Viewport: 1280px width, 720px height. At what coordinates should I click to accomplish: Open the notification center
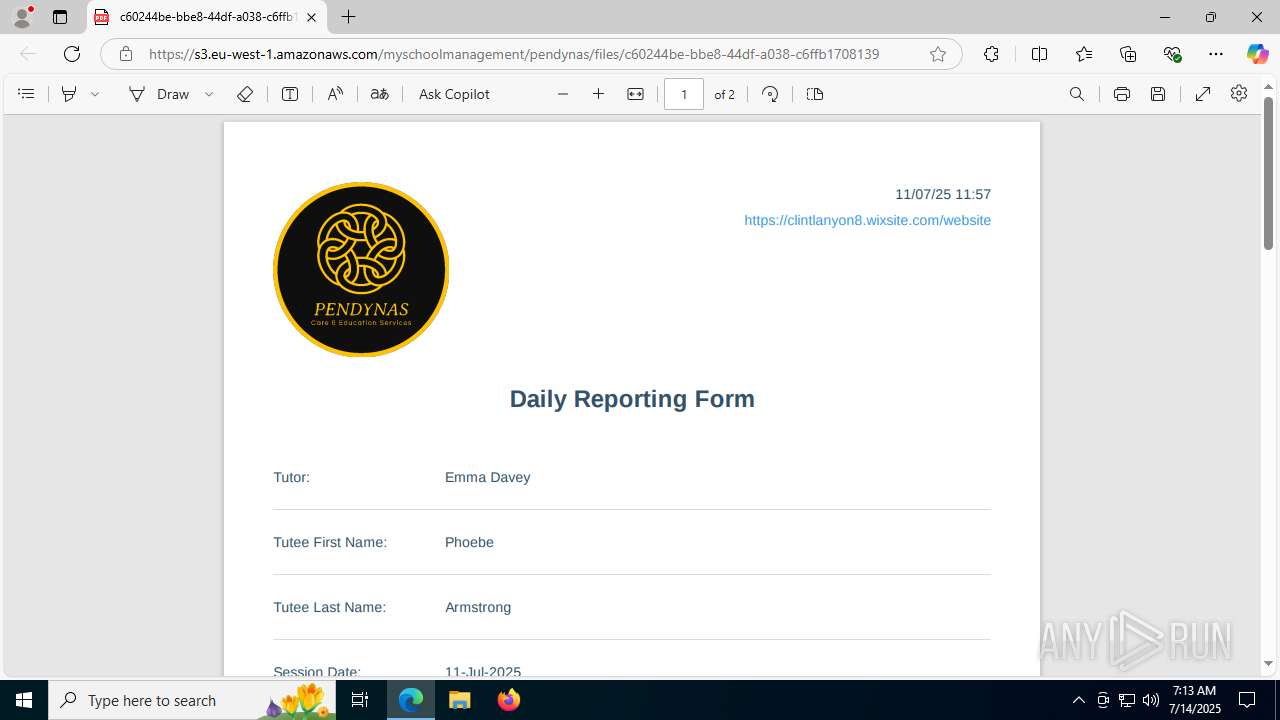pos(1247,700)
